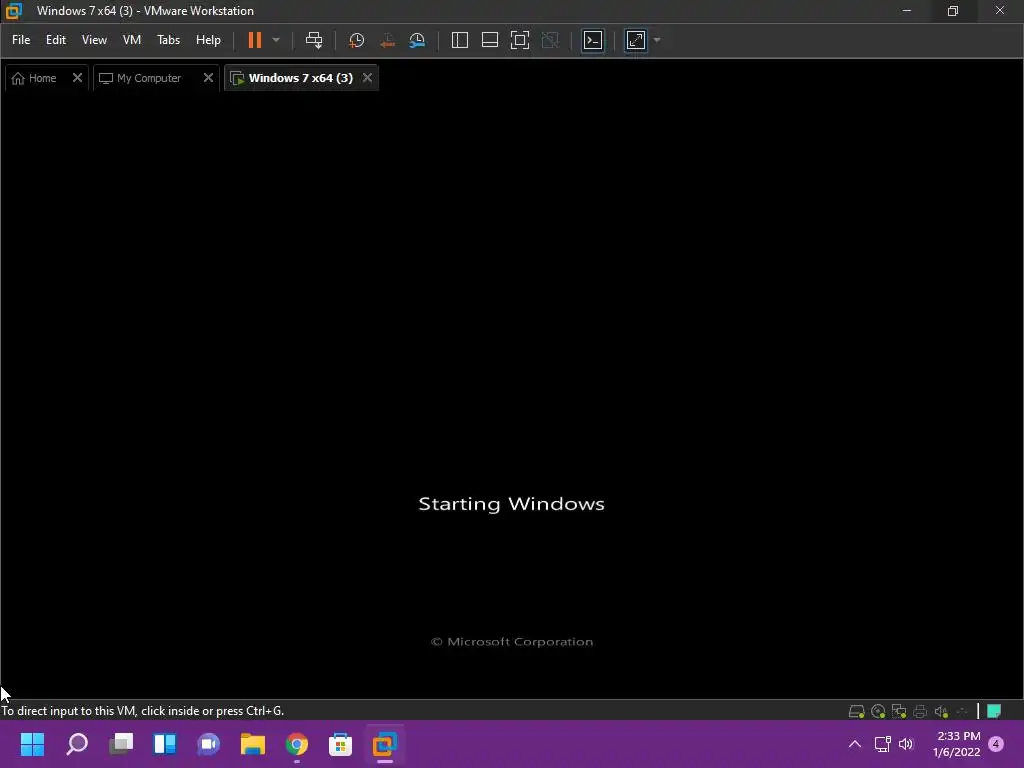Screen dimensions: 1024x768
Task: Toggle the console view toolbar button
Action: pos(593,40)
